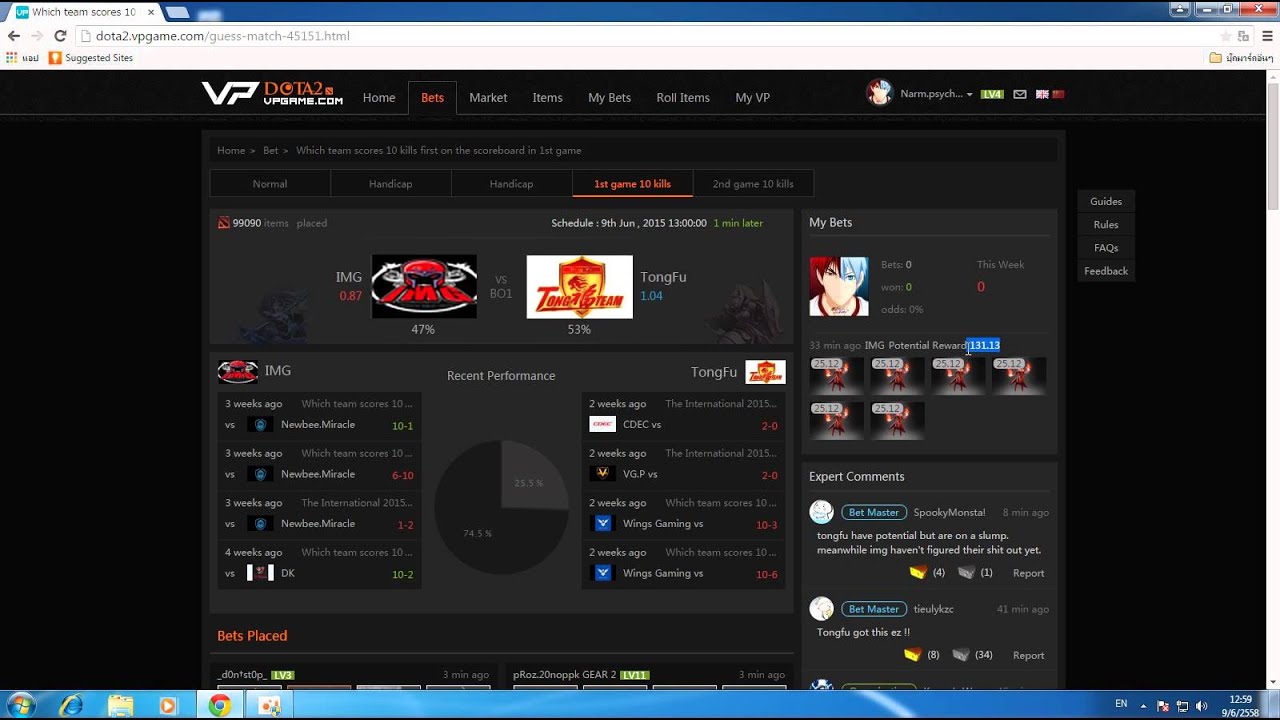Launch Internet Explorer from the taskbar
The width and height of the screenshot is (1280, 720).
[x=71, y=706]
